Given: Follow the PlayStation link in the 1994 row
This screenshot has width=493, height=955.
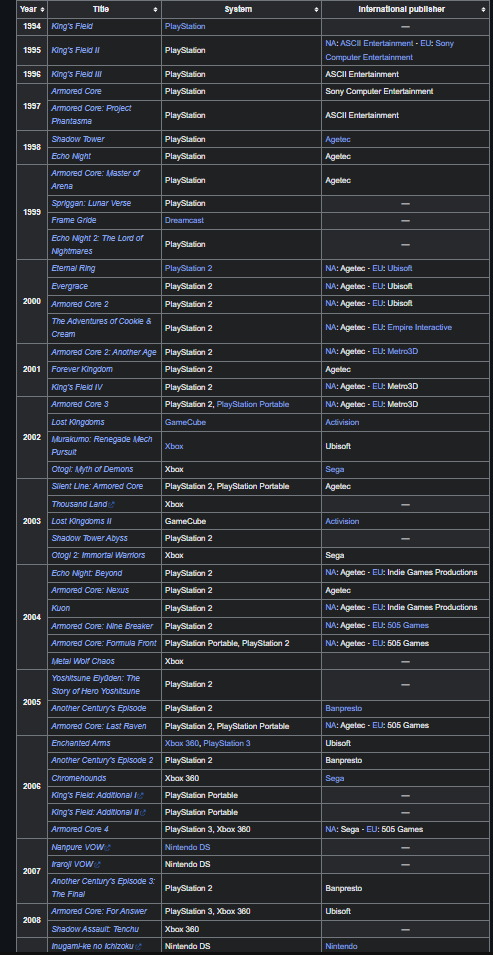Looking at the screenshot, I should pos(185,27).
